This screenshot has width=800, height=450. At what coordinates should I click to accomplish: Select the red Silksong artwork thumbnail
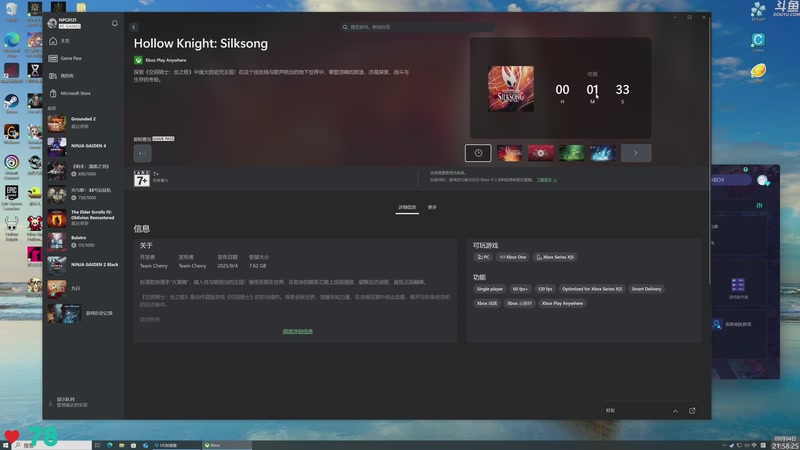(x=509, y=153)
